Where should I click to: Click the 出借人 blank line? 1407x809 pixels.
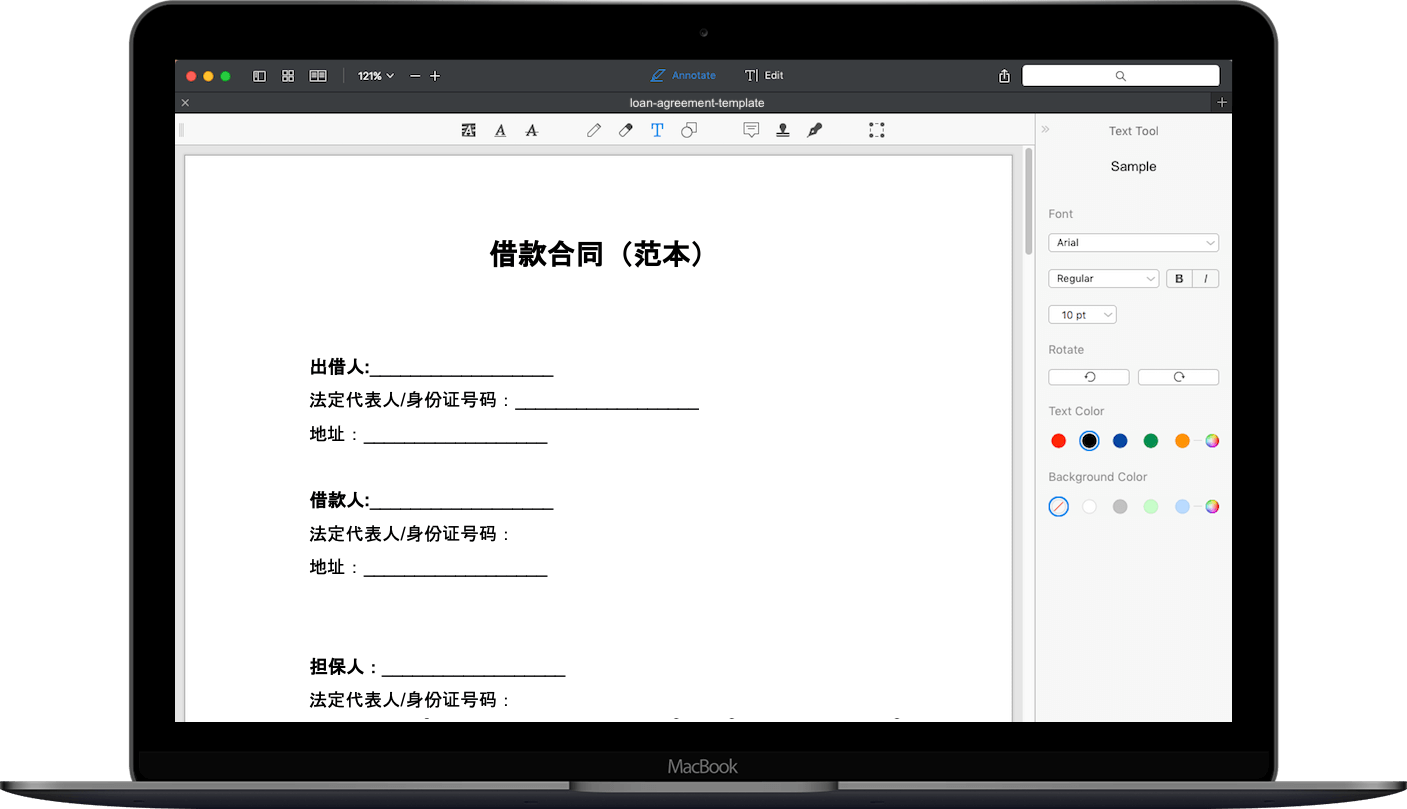pos(461,370)
